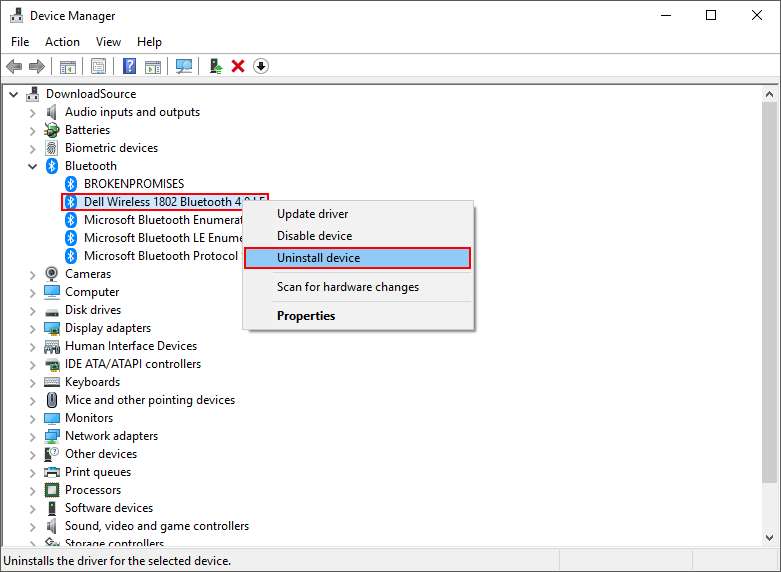This screenshot has width=781, height=572.
Task: Choose Properties in the context menu
Action: (x=358, y=316)
